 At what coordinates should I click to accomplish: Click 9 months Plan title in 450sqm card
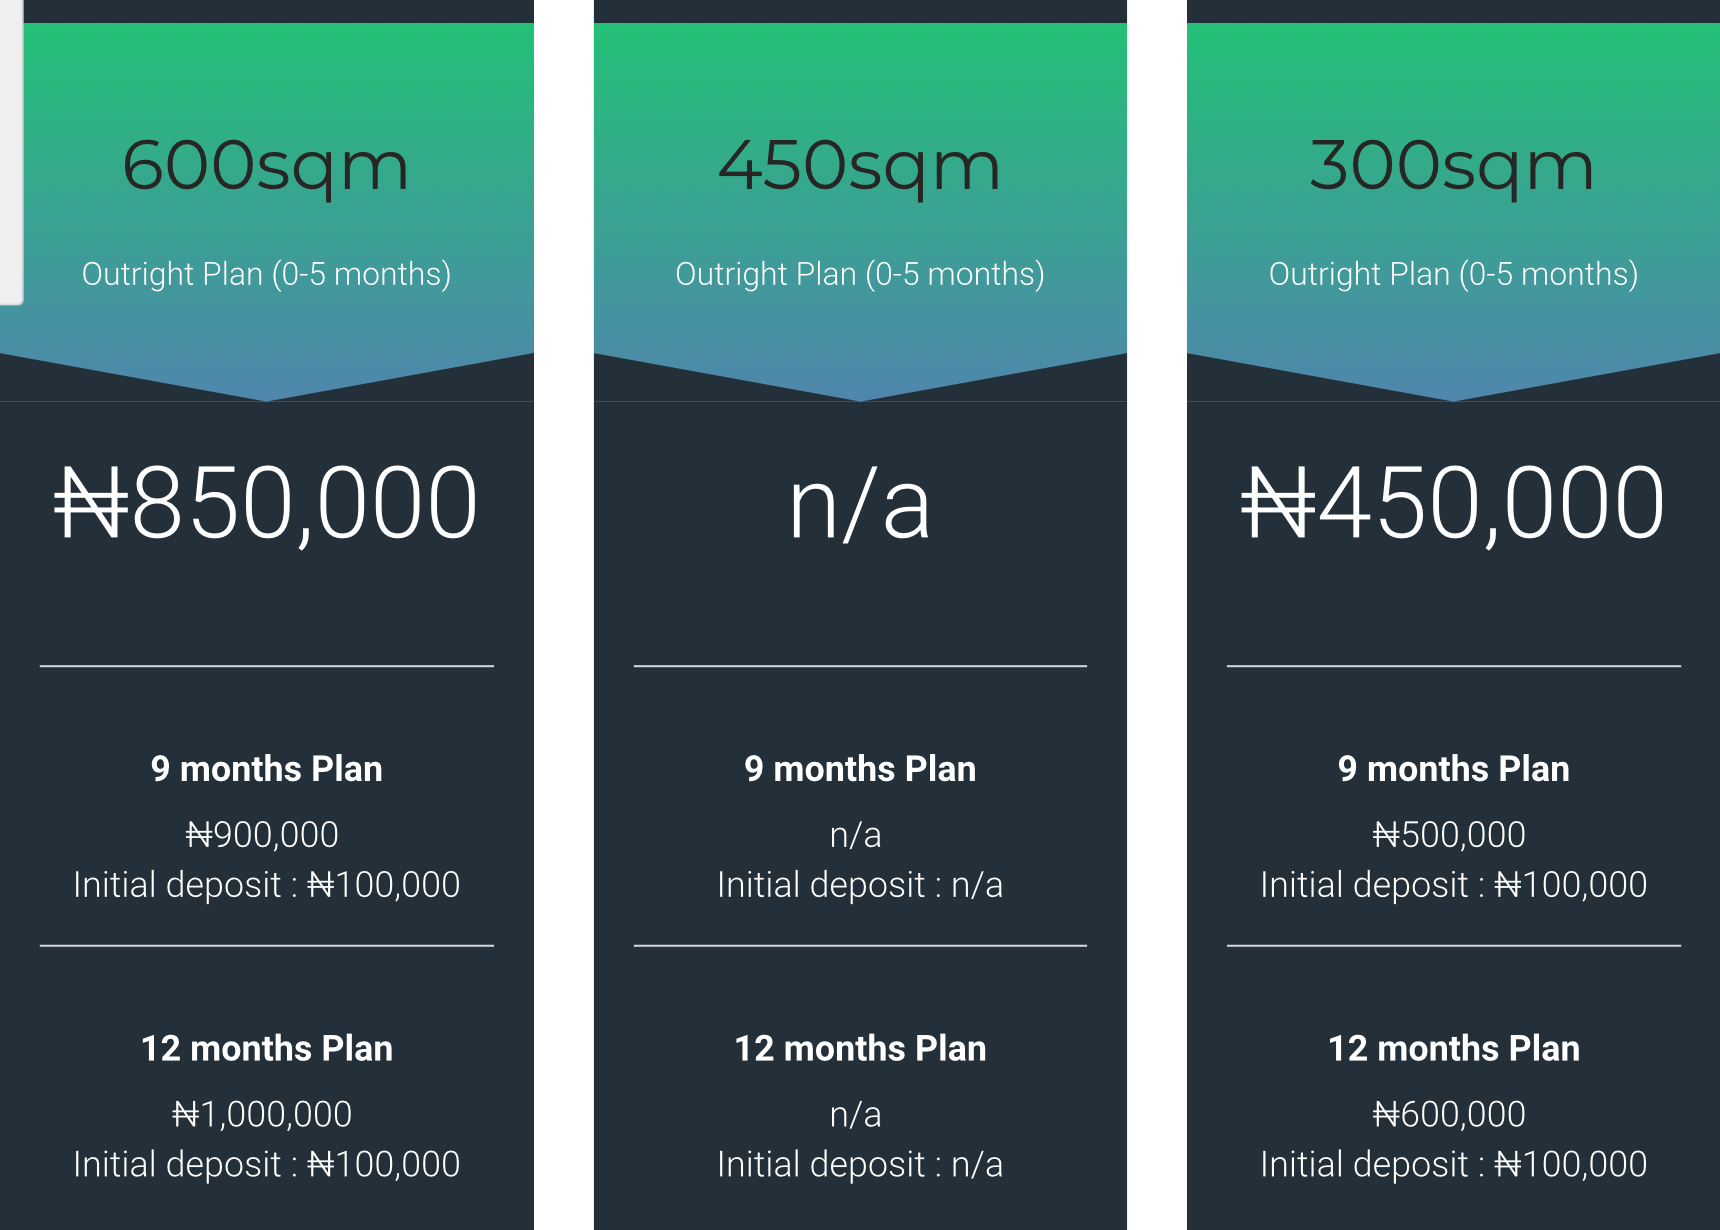[x=860, y=769]
